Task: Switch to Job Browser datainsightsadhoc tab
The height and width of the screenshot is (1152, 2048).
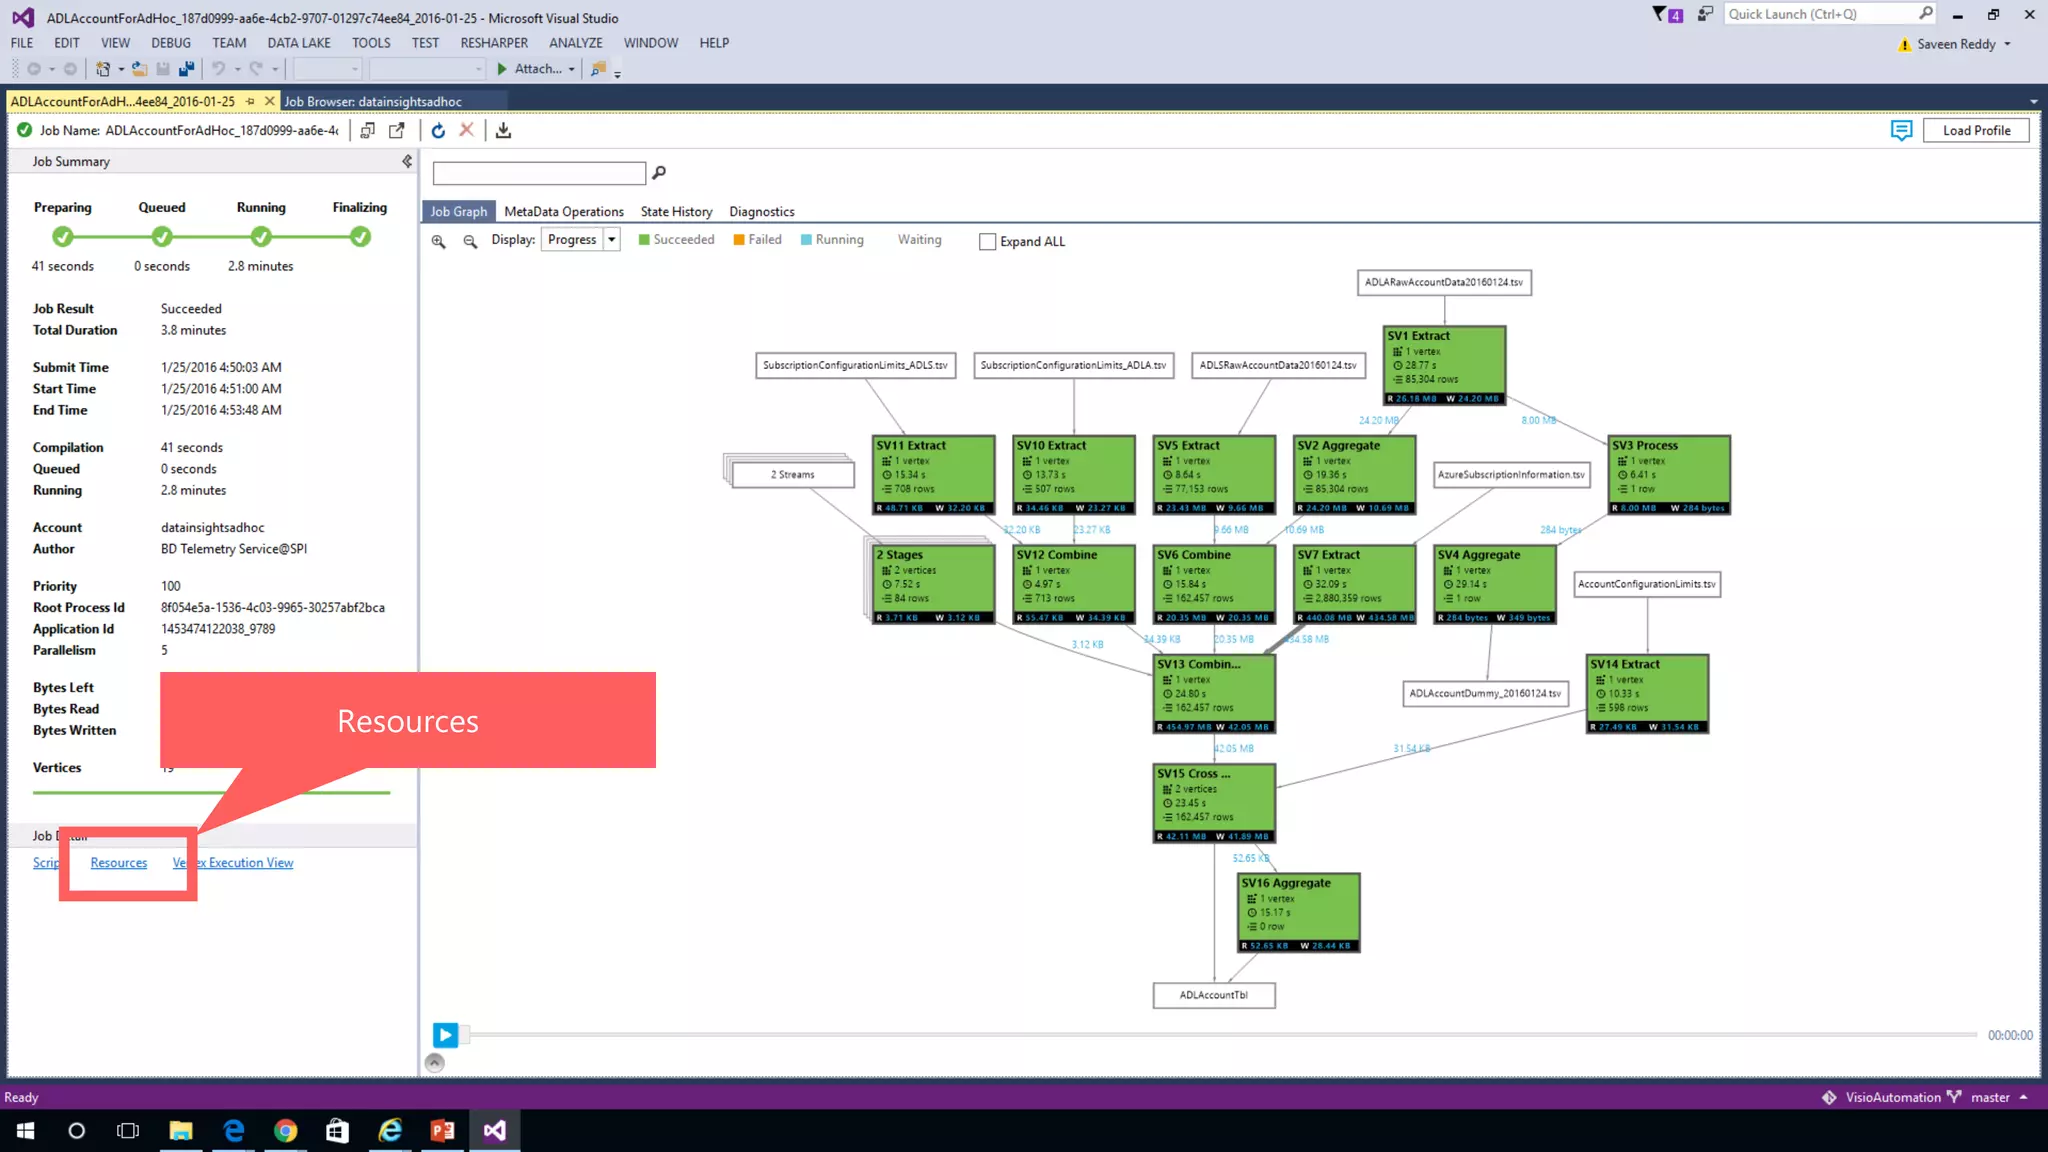Action: pos(373,102)
